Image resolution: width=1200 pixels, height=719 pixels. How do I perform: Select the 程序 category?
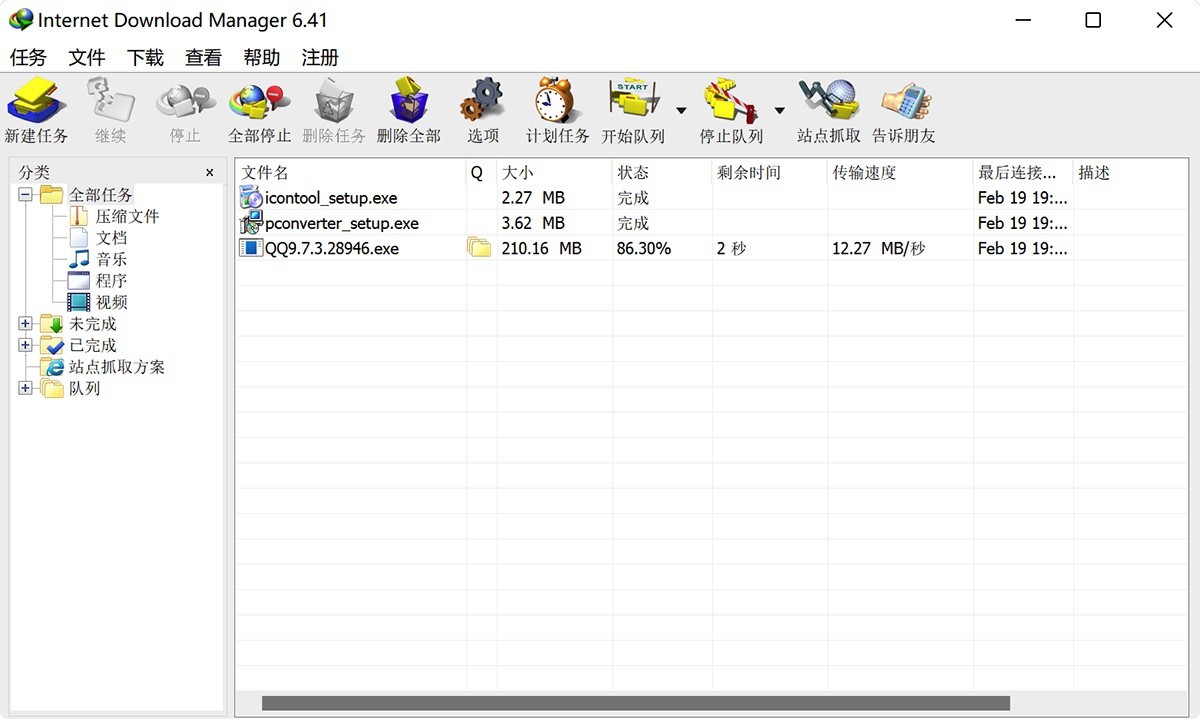tap(111, 281)
